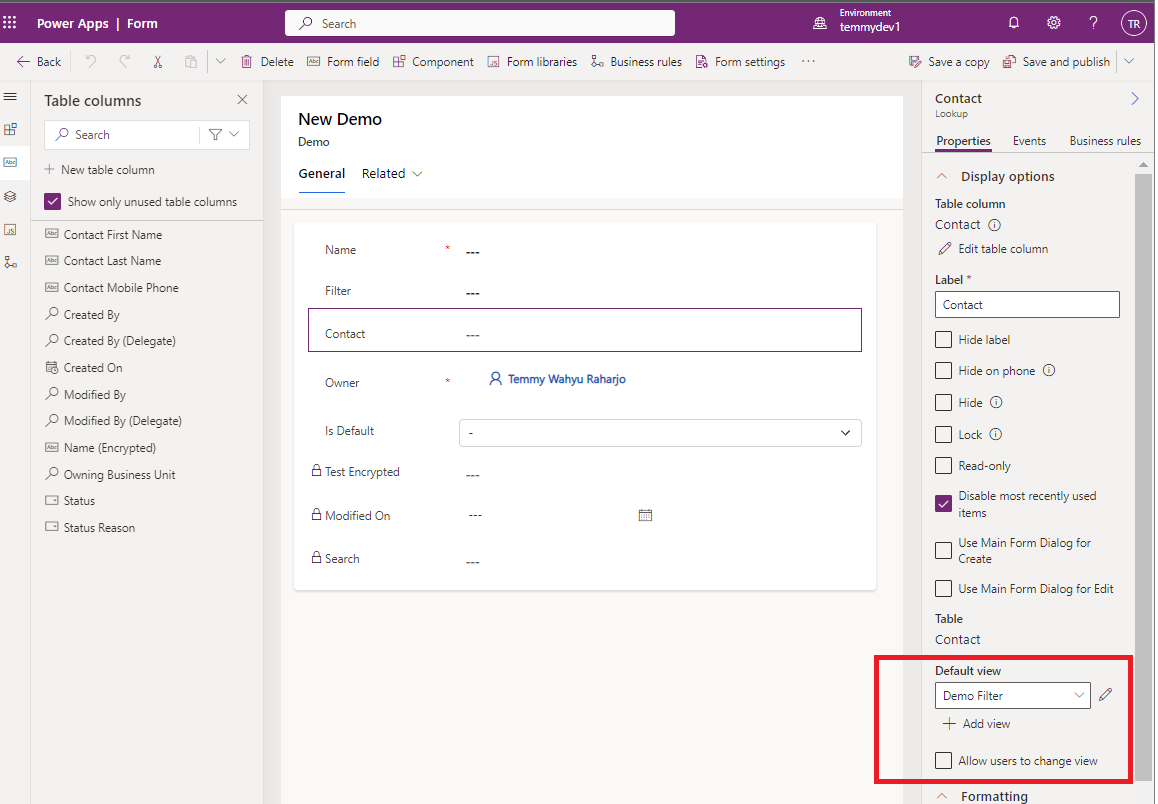Collapse the Formatting section
The image size is (1158, 804).
coord(942,796)
